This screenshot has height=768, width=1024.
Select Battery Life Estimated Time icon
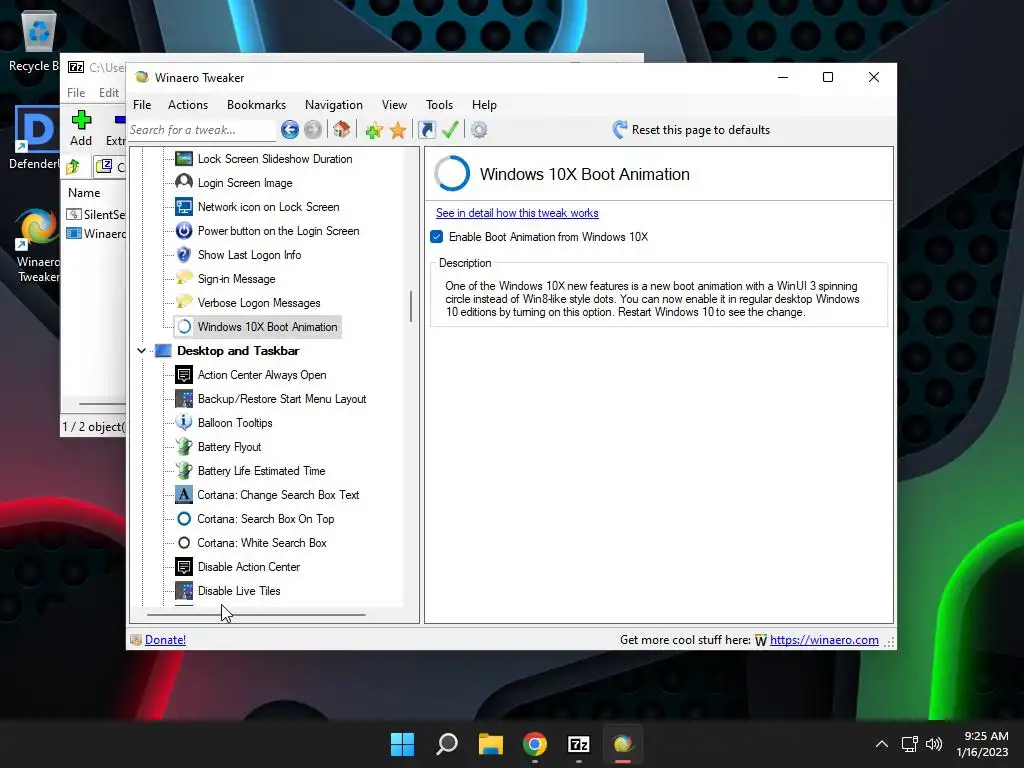(x=184, y=471)
